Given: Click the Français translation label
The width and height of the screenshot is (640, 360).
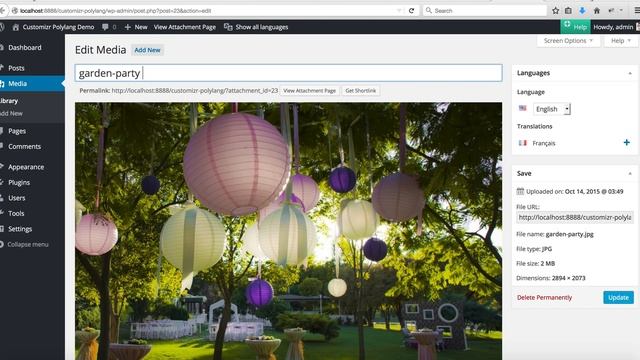Looking at the screenshot, I should click(544, 143).
